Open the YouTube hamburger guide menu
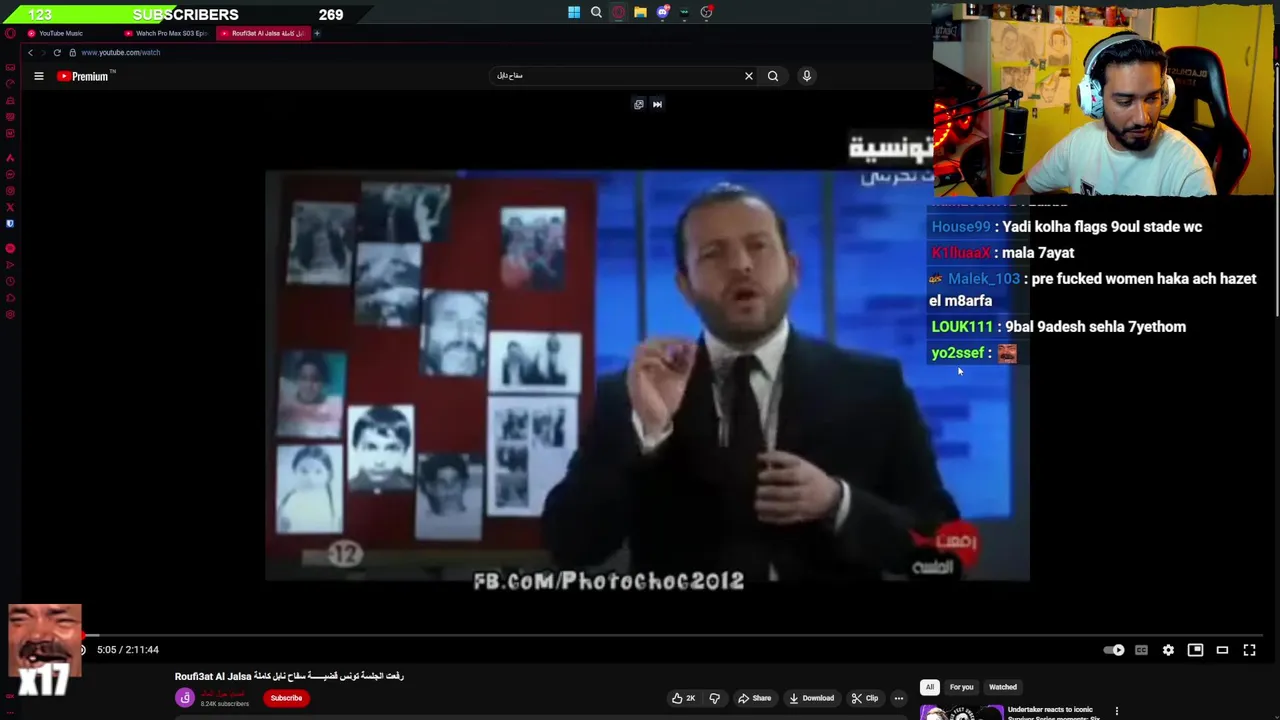The image size is (1280, 720). pos(39,76)
